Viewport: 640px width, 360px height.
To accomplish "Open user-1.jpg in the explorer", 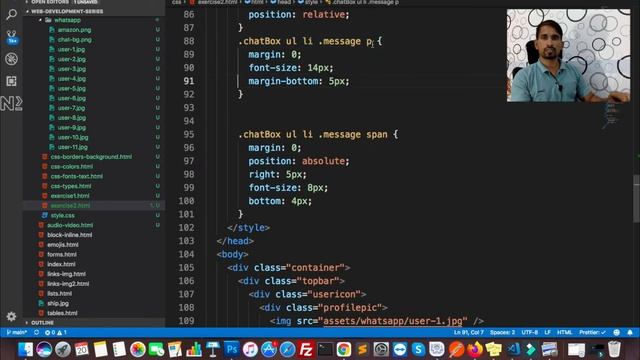I will 71,49.
